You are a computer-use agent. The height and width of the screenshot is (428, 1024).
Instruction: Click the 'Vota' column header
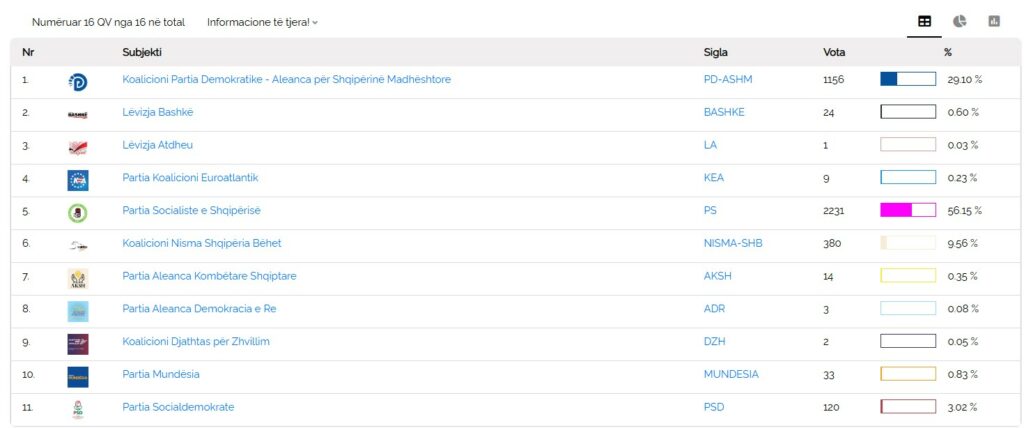click(x=834, y=52)
